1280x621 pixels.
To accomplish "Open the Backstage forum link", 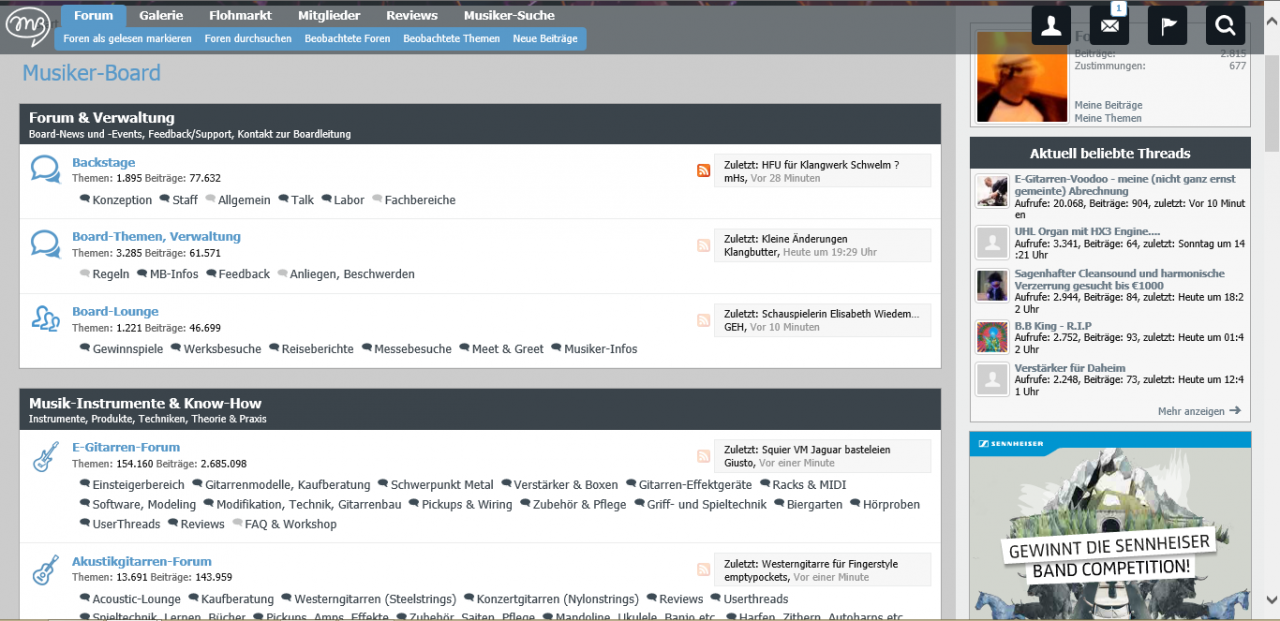I will (x=103, y=162).
